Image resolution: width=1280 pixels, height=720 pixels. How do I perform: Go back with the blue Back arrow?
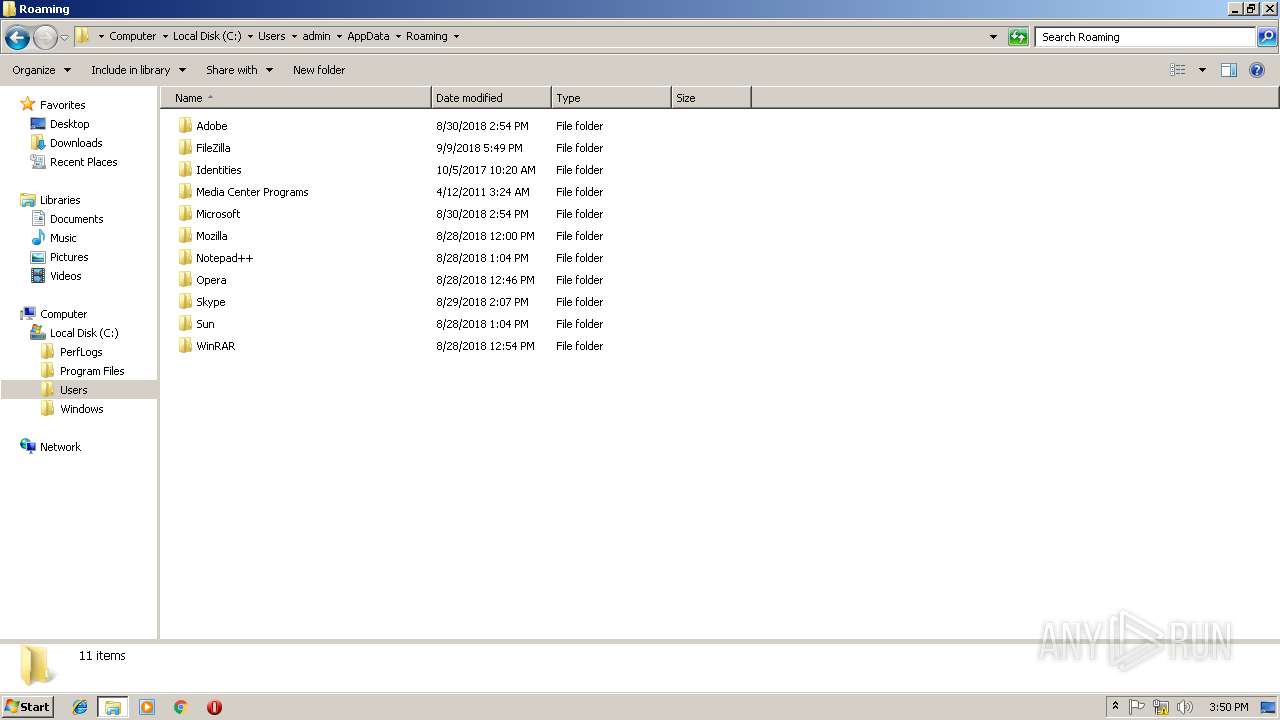point(17,38)
